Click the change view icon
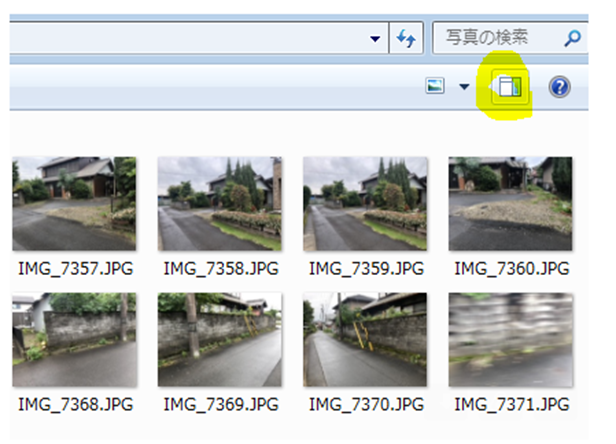Viewport: 616px width, 444px height. point(435,87)
